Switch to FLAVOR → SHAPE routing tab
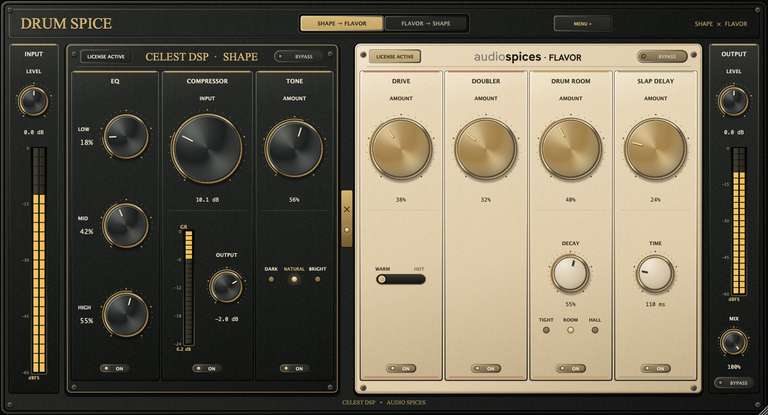 click(426, 24)
